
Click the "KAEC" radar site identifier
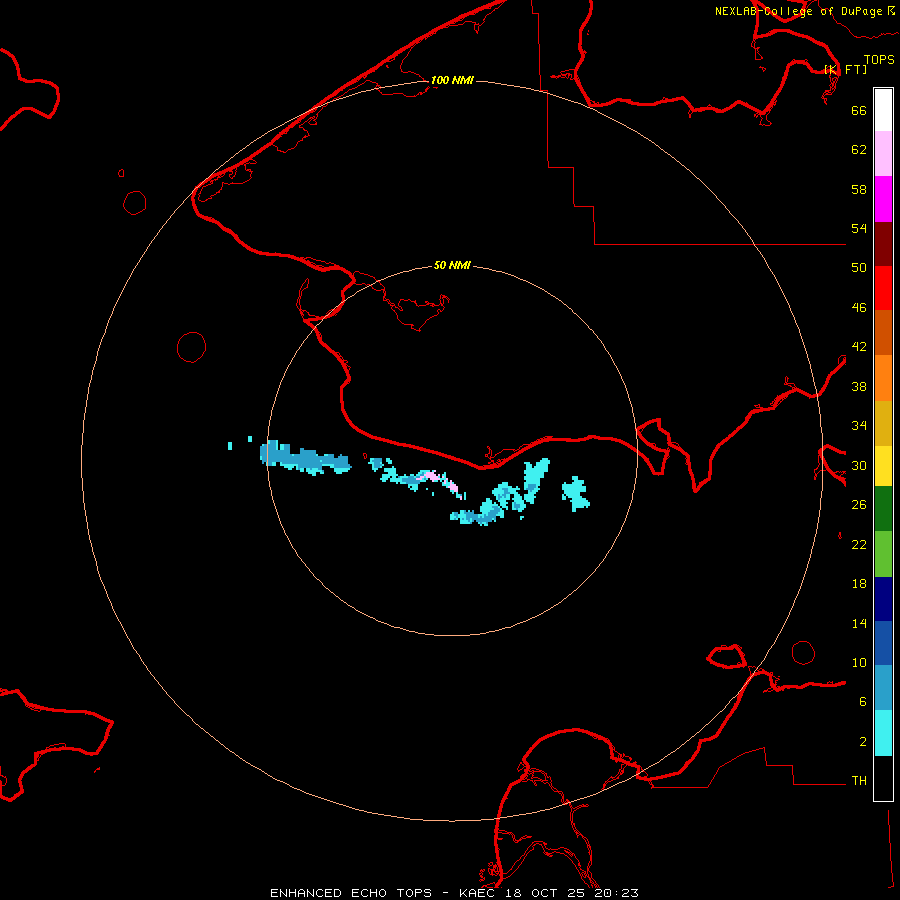pyautogui.click(x=476, y=893)
